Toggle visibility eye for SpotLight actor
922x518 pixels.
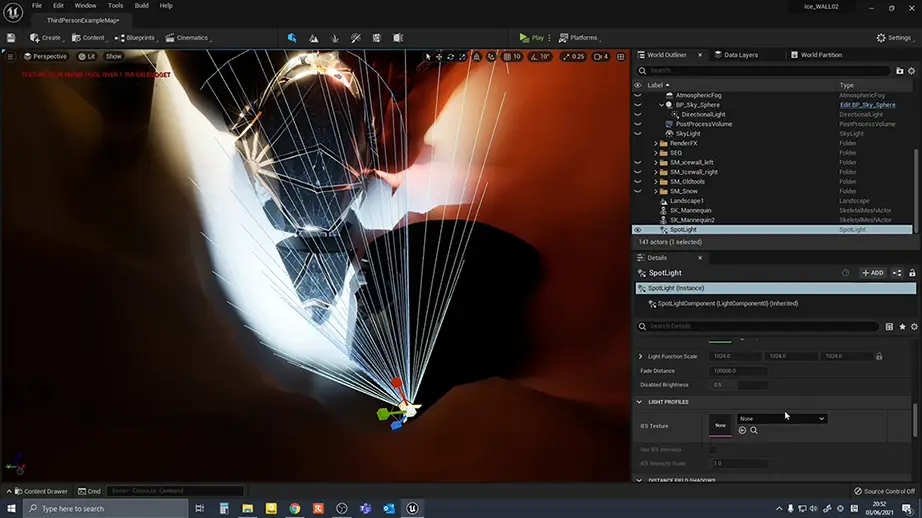click(x=638, y=230)
